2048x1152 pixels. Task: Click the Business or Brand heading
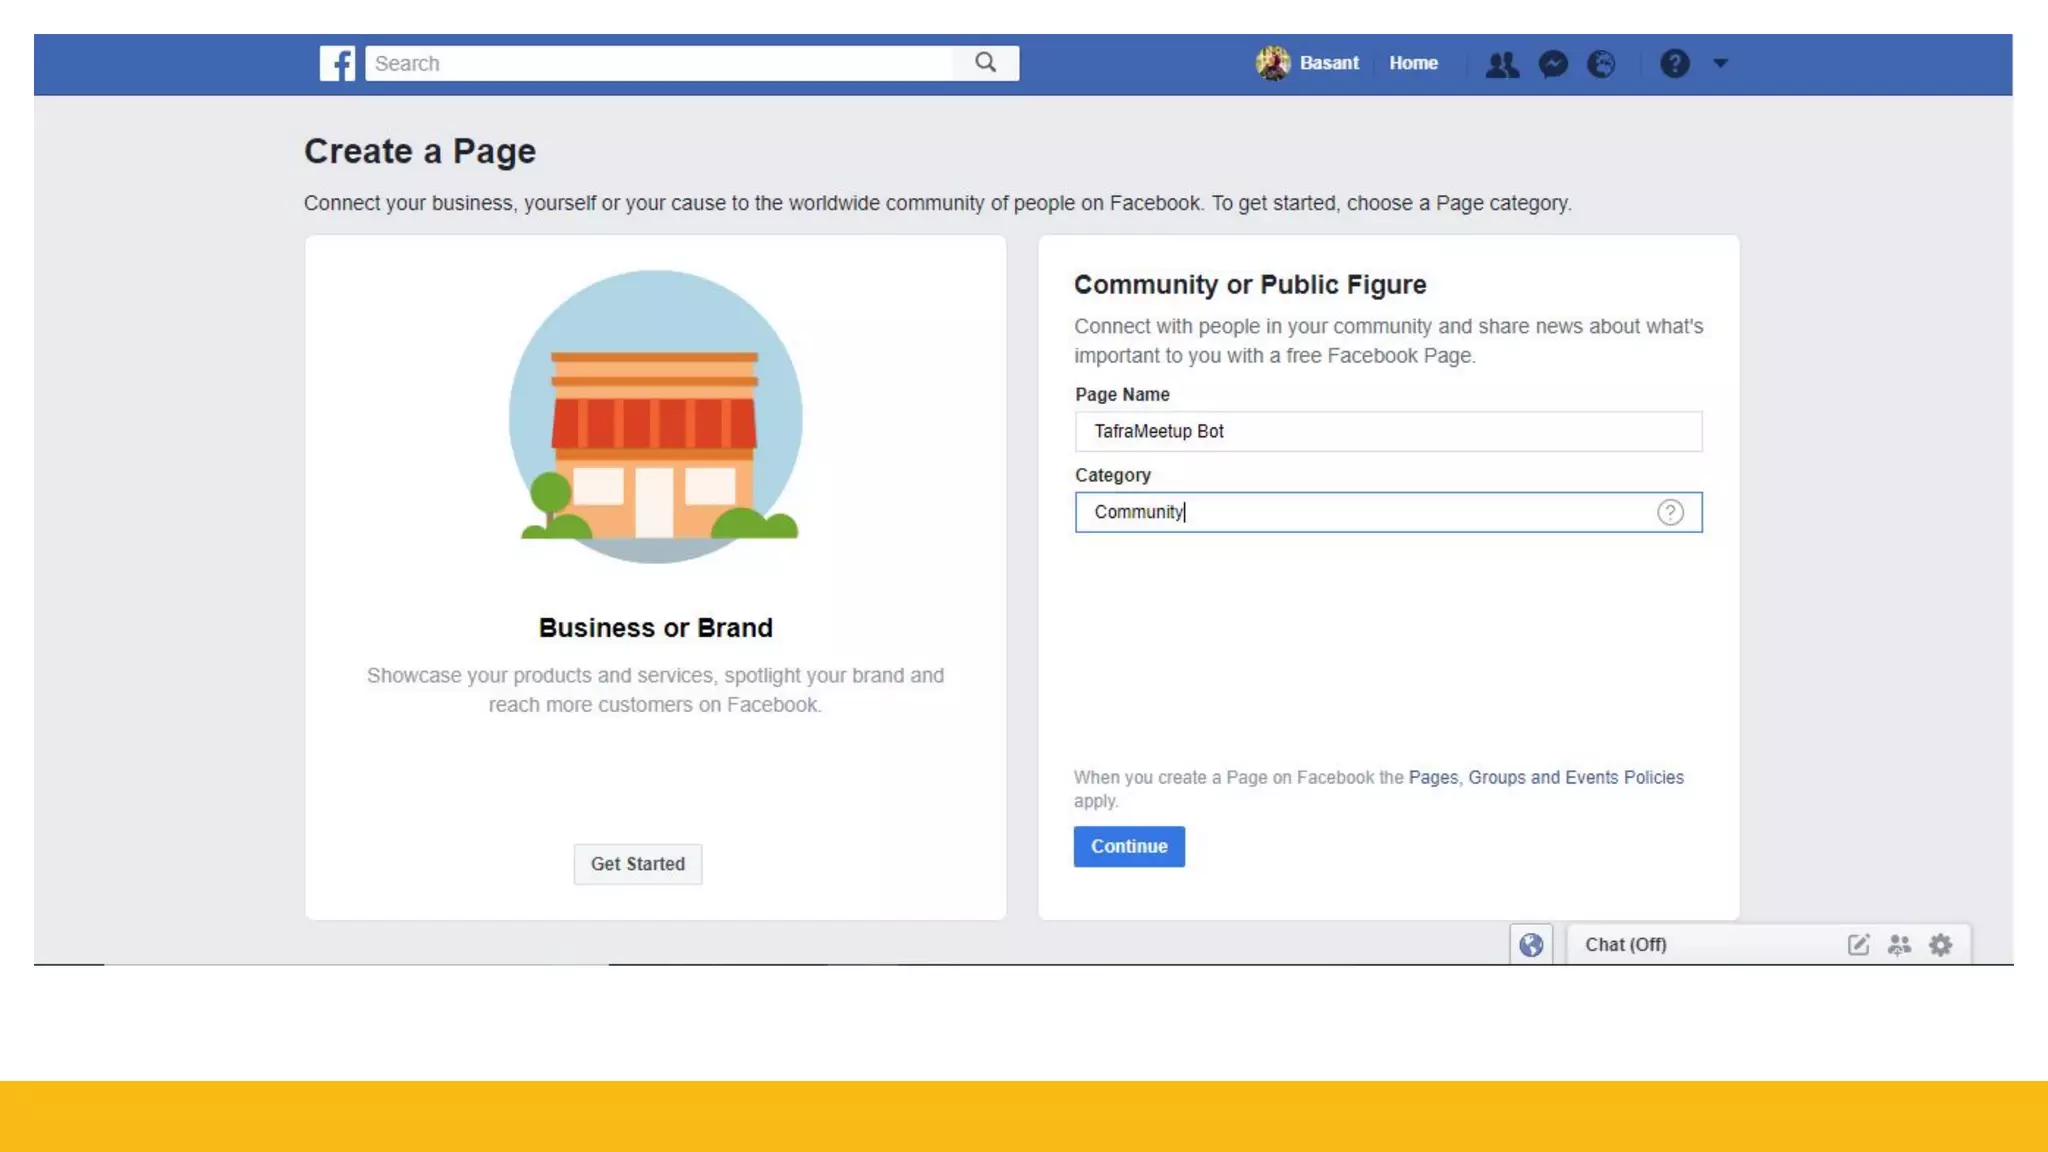click(x=656, y=628)
